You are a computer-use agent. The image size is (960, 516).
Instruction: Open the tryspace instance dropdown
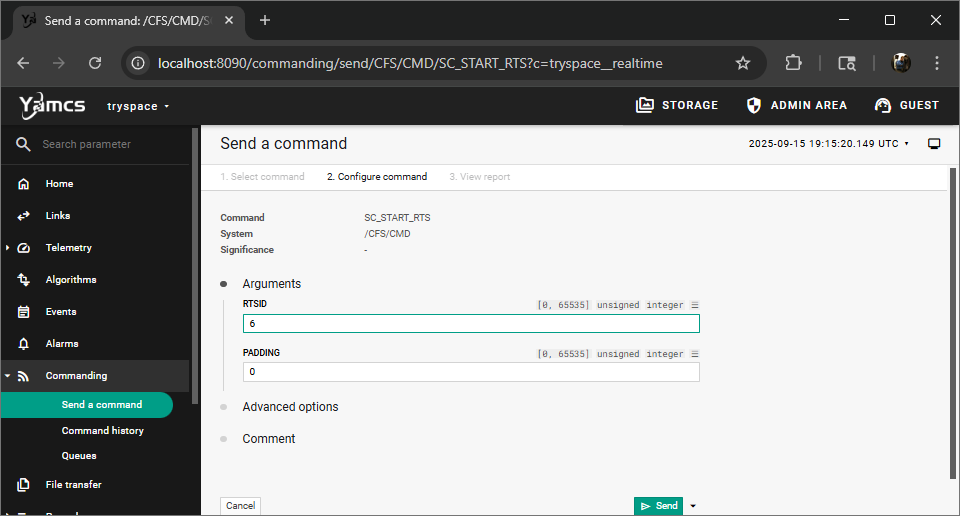(x=138, y=106)
